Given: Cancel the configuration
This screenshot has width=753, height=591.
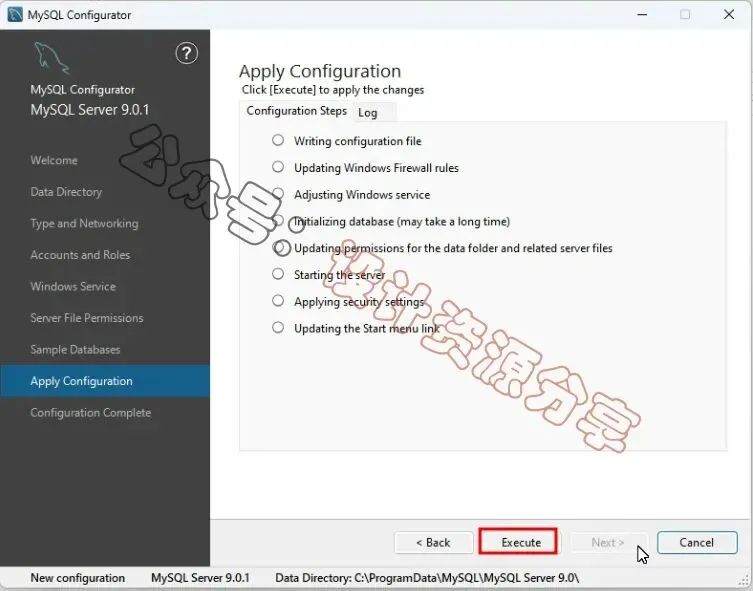Looking at the screenshot, I should click(697, 543).
